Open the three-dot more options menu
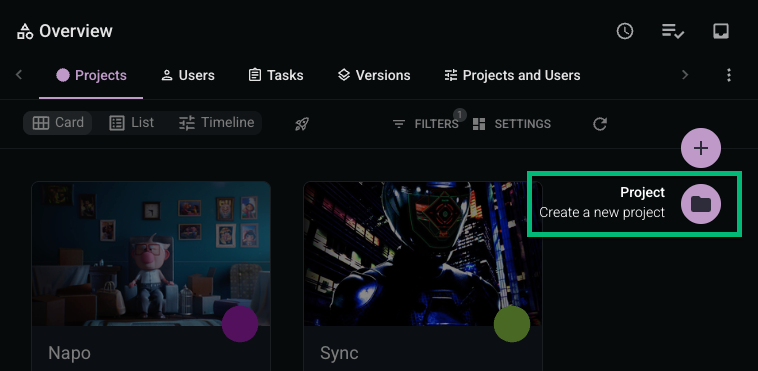 (x=729, y=75)
